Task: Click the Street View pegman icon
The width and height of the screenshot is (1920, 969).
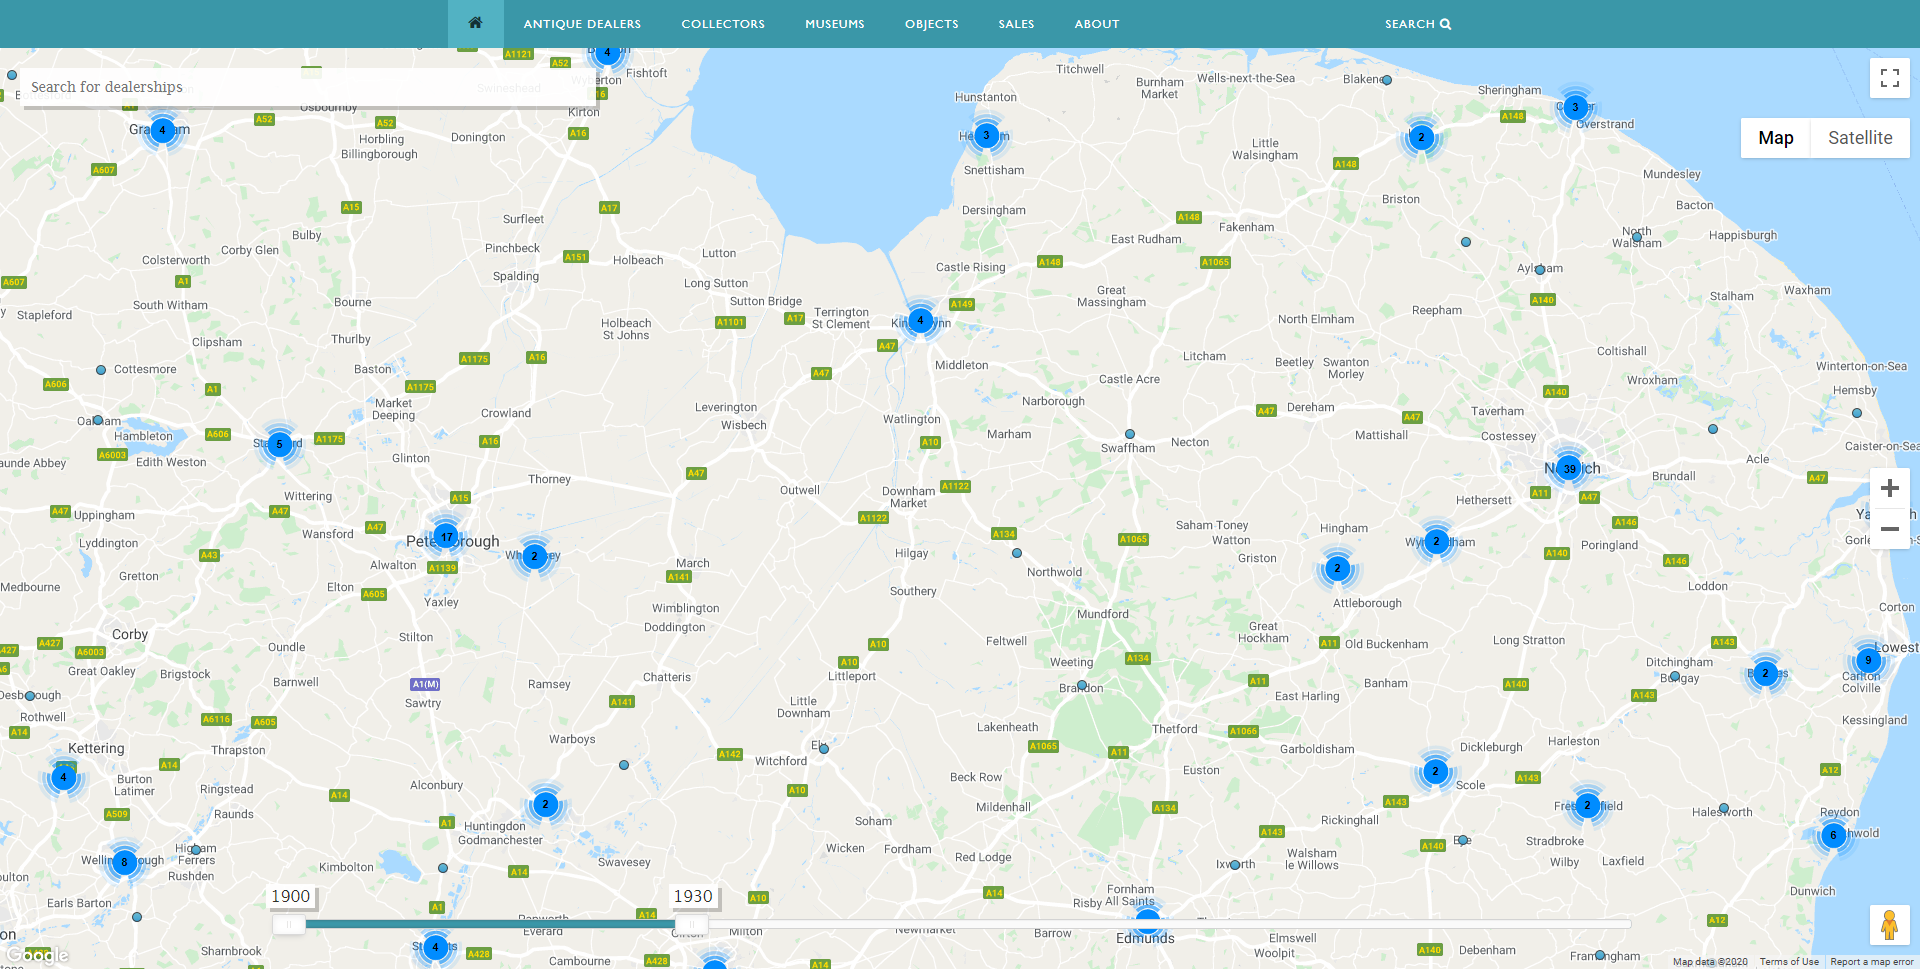Action: 1889,925
